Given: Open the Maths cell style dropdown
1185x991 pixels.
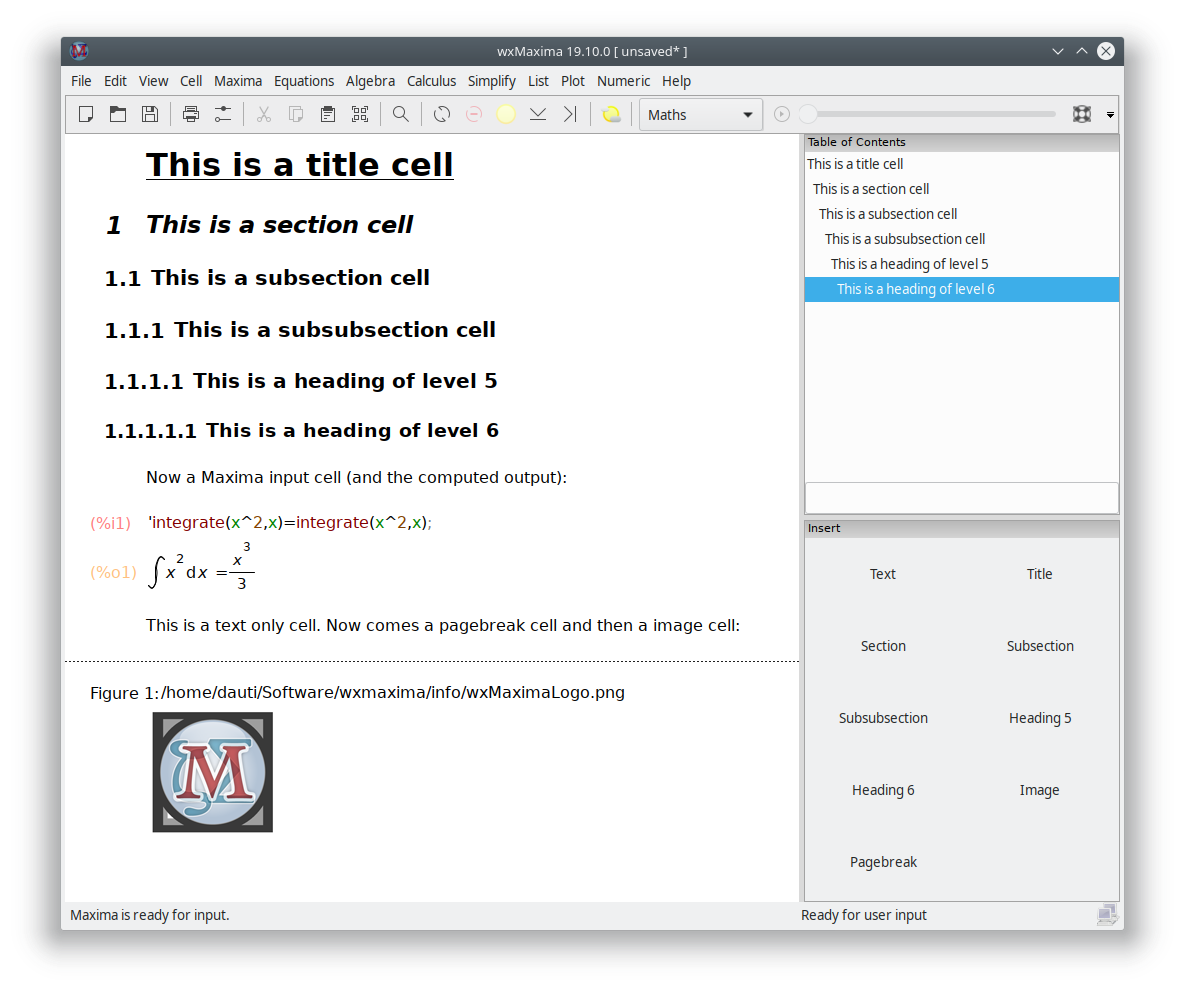Looking at the screenshot, I should pyautogui.click(x=701, y=115).
